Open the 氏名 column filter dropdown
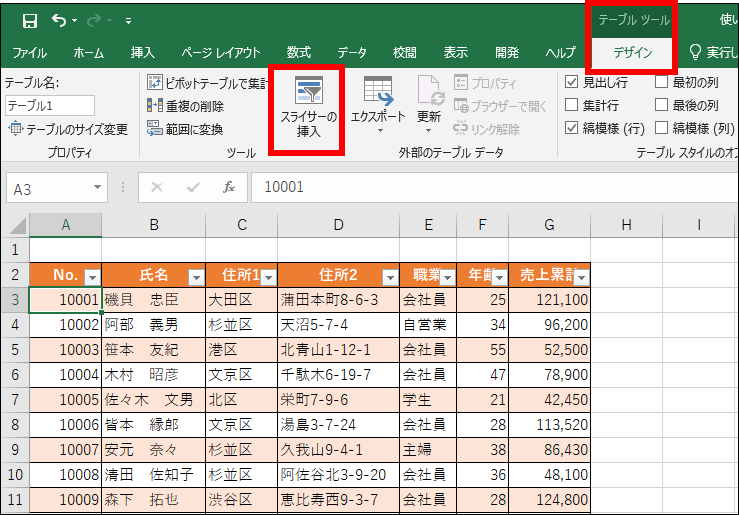The image size is (739, 515). coord(195,277)
